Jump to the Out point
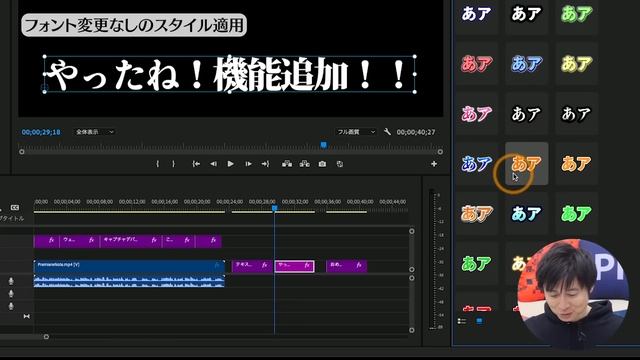The image size is (640, 360). [265, 164]
